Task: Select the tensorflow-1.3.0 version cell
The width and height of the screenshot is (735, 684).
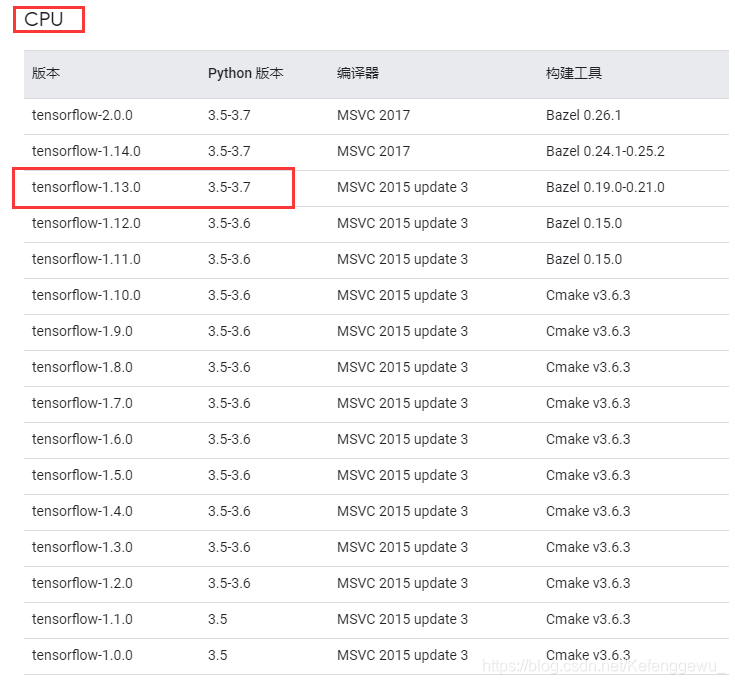Action: click(x=82, y=547)
